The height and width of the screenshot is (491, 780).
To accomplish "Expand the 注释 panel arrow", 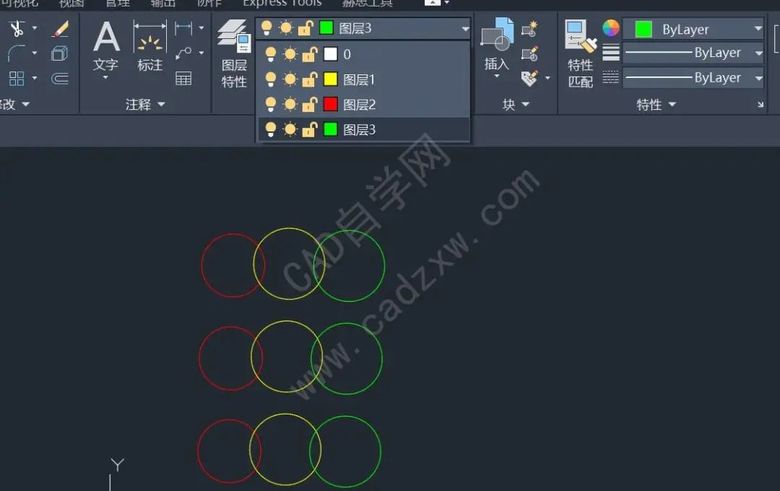I will click(x=162, y=104).
